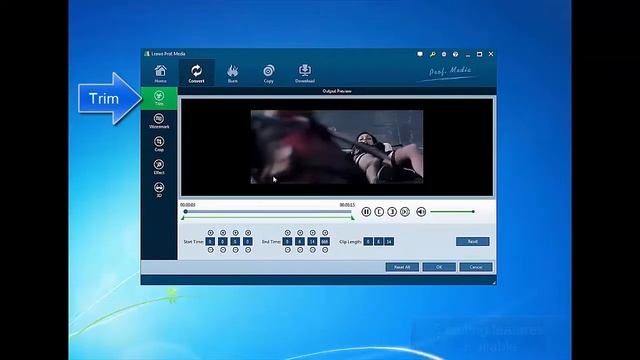Click the playback progress bar
Screen dimensions: 640x360
click(268, 211)
